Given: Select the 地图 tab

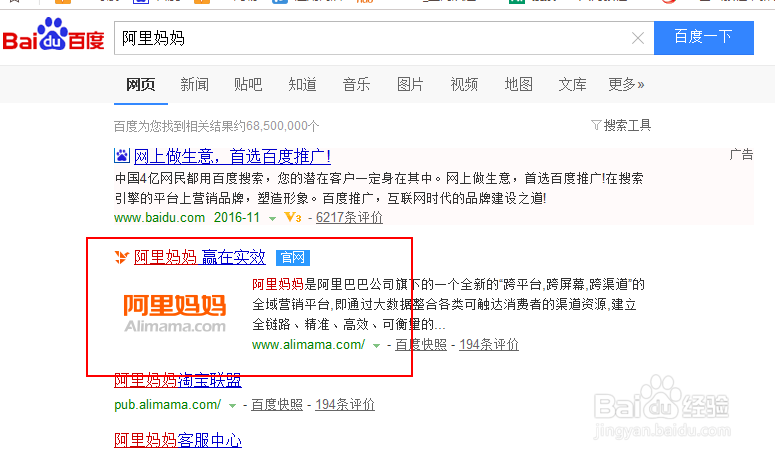Looking at the screenshot, I should click(x=518, y=84).
